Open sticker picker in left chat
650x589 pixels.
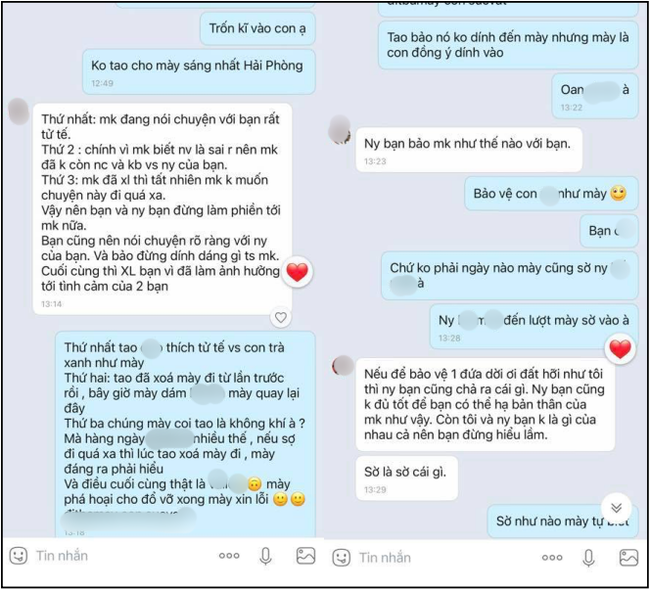18,555
